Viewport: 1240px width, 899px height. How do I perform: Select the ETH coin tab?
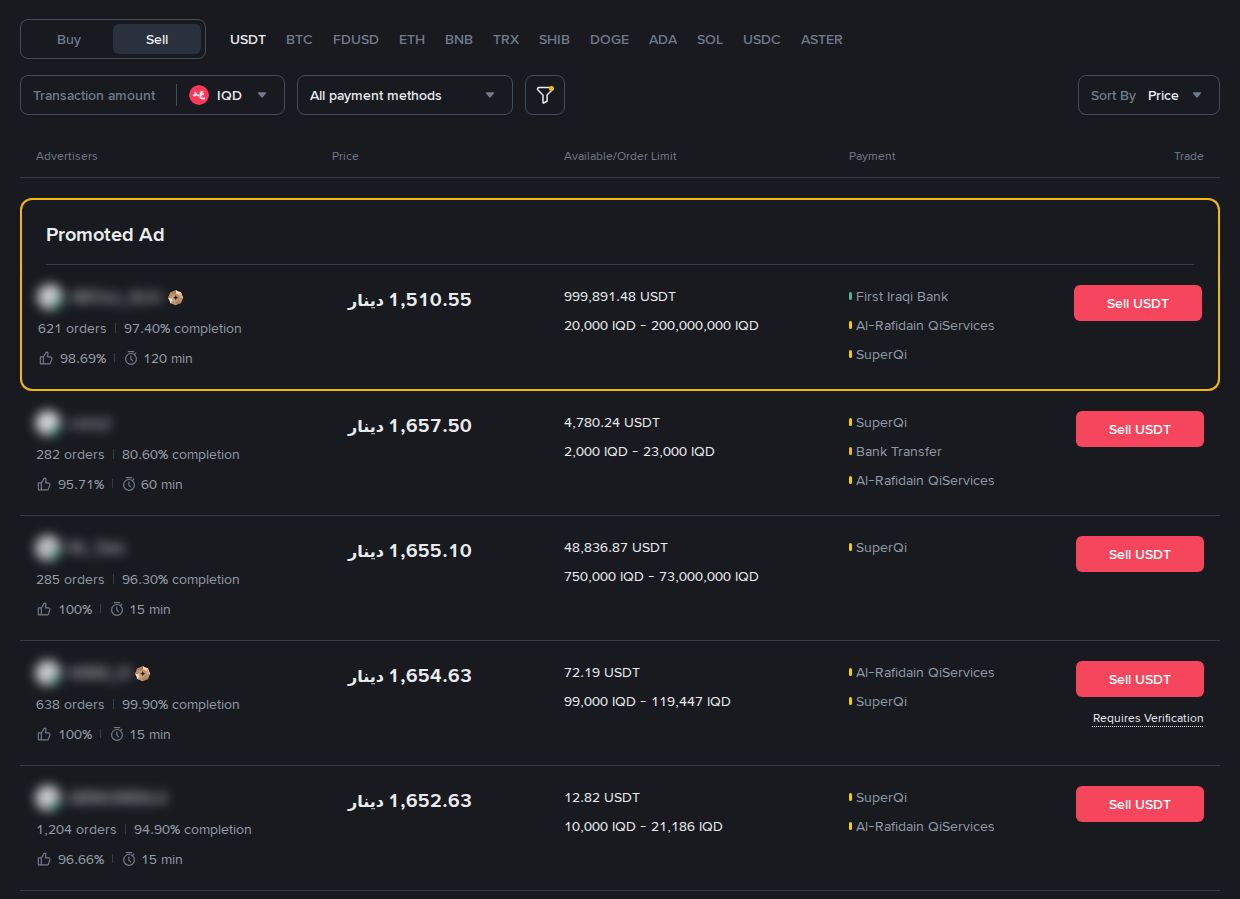412,39
